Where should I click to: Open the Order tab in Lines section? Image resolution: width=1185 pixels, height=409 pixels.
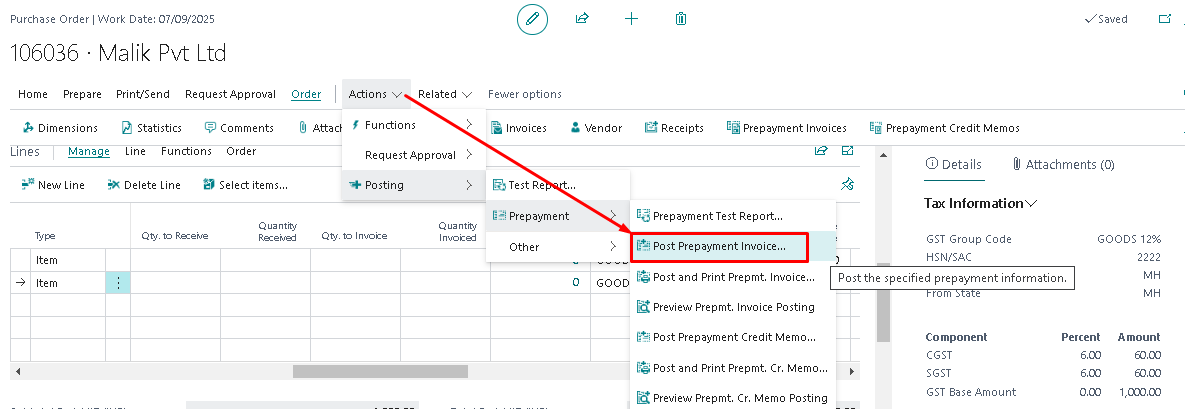(241, 151)
